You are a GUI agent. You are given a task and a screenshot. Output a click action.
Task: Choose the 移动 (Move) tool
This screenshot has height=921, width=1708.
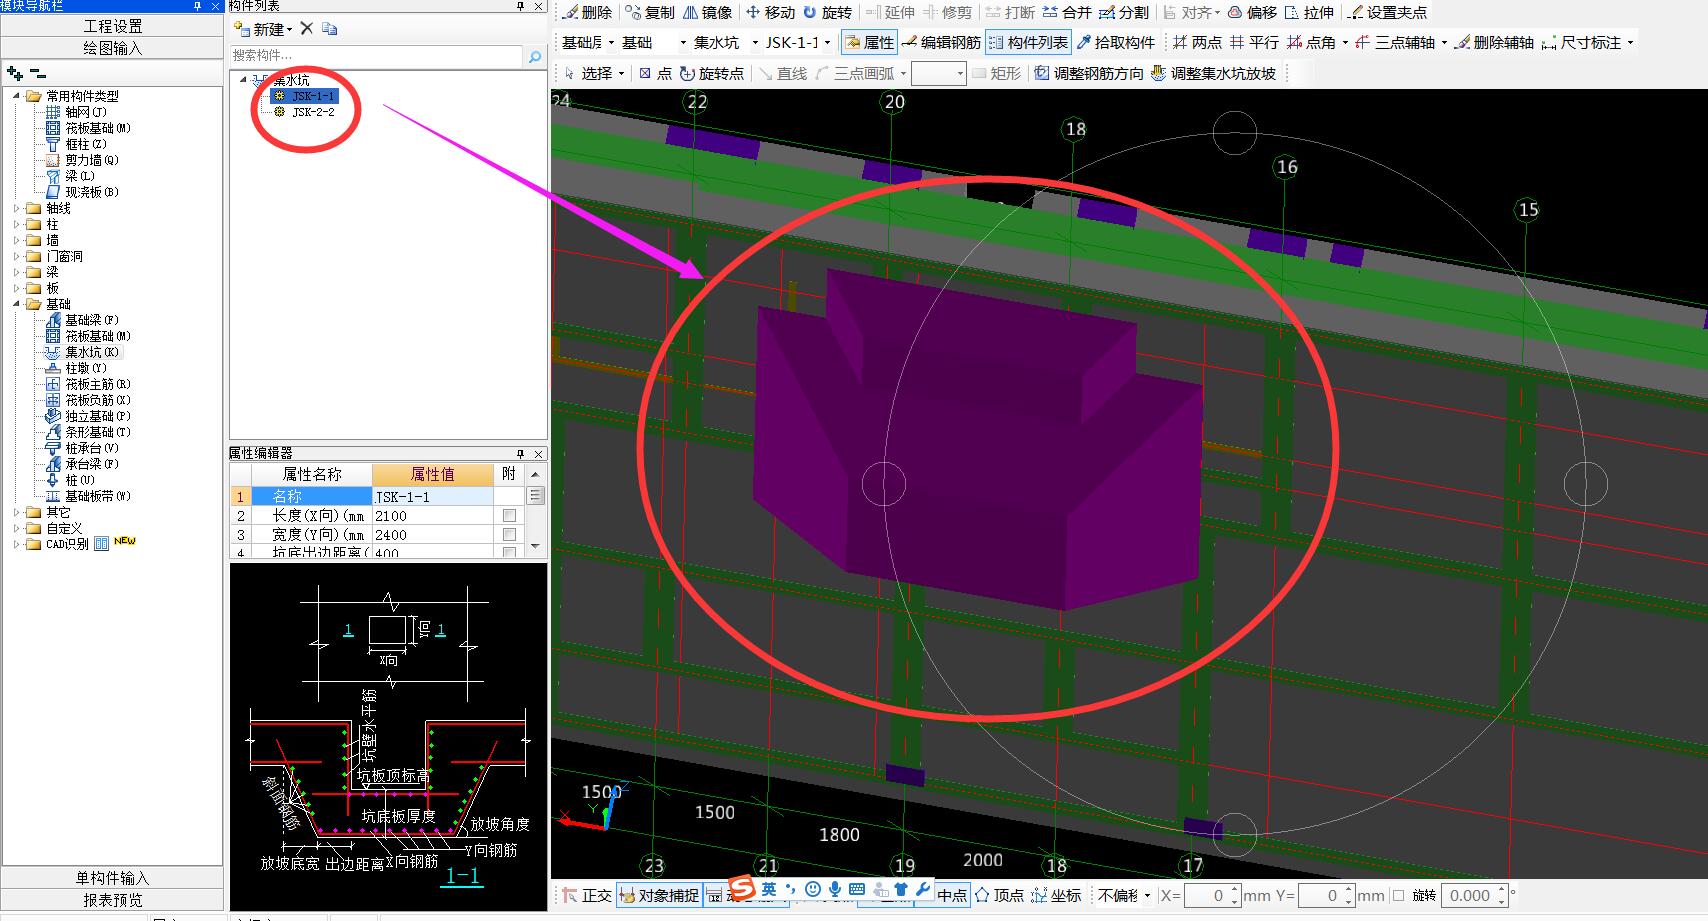coord(770,13)
